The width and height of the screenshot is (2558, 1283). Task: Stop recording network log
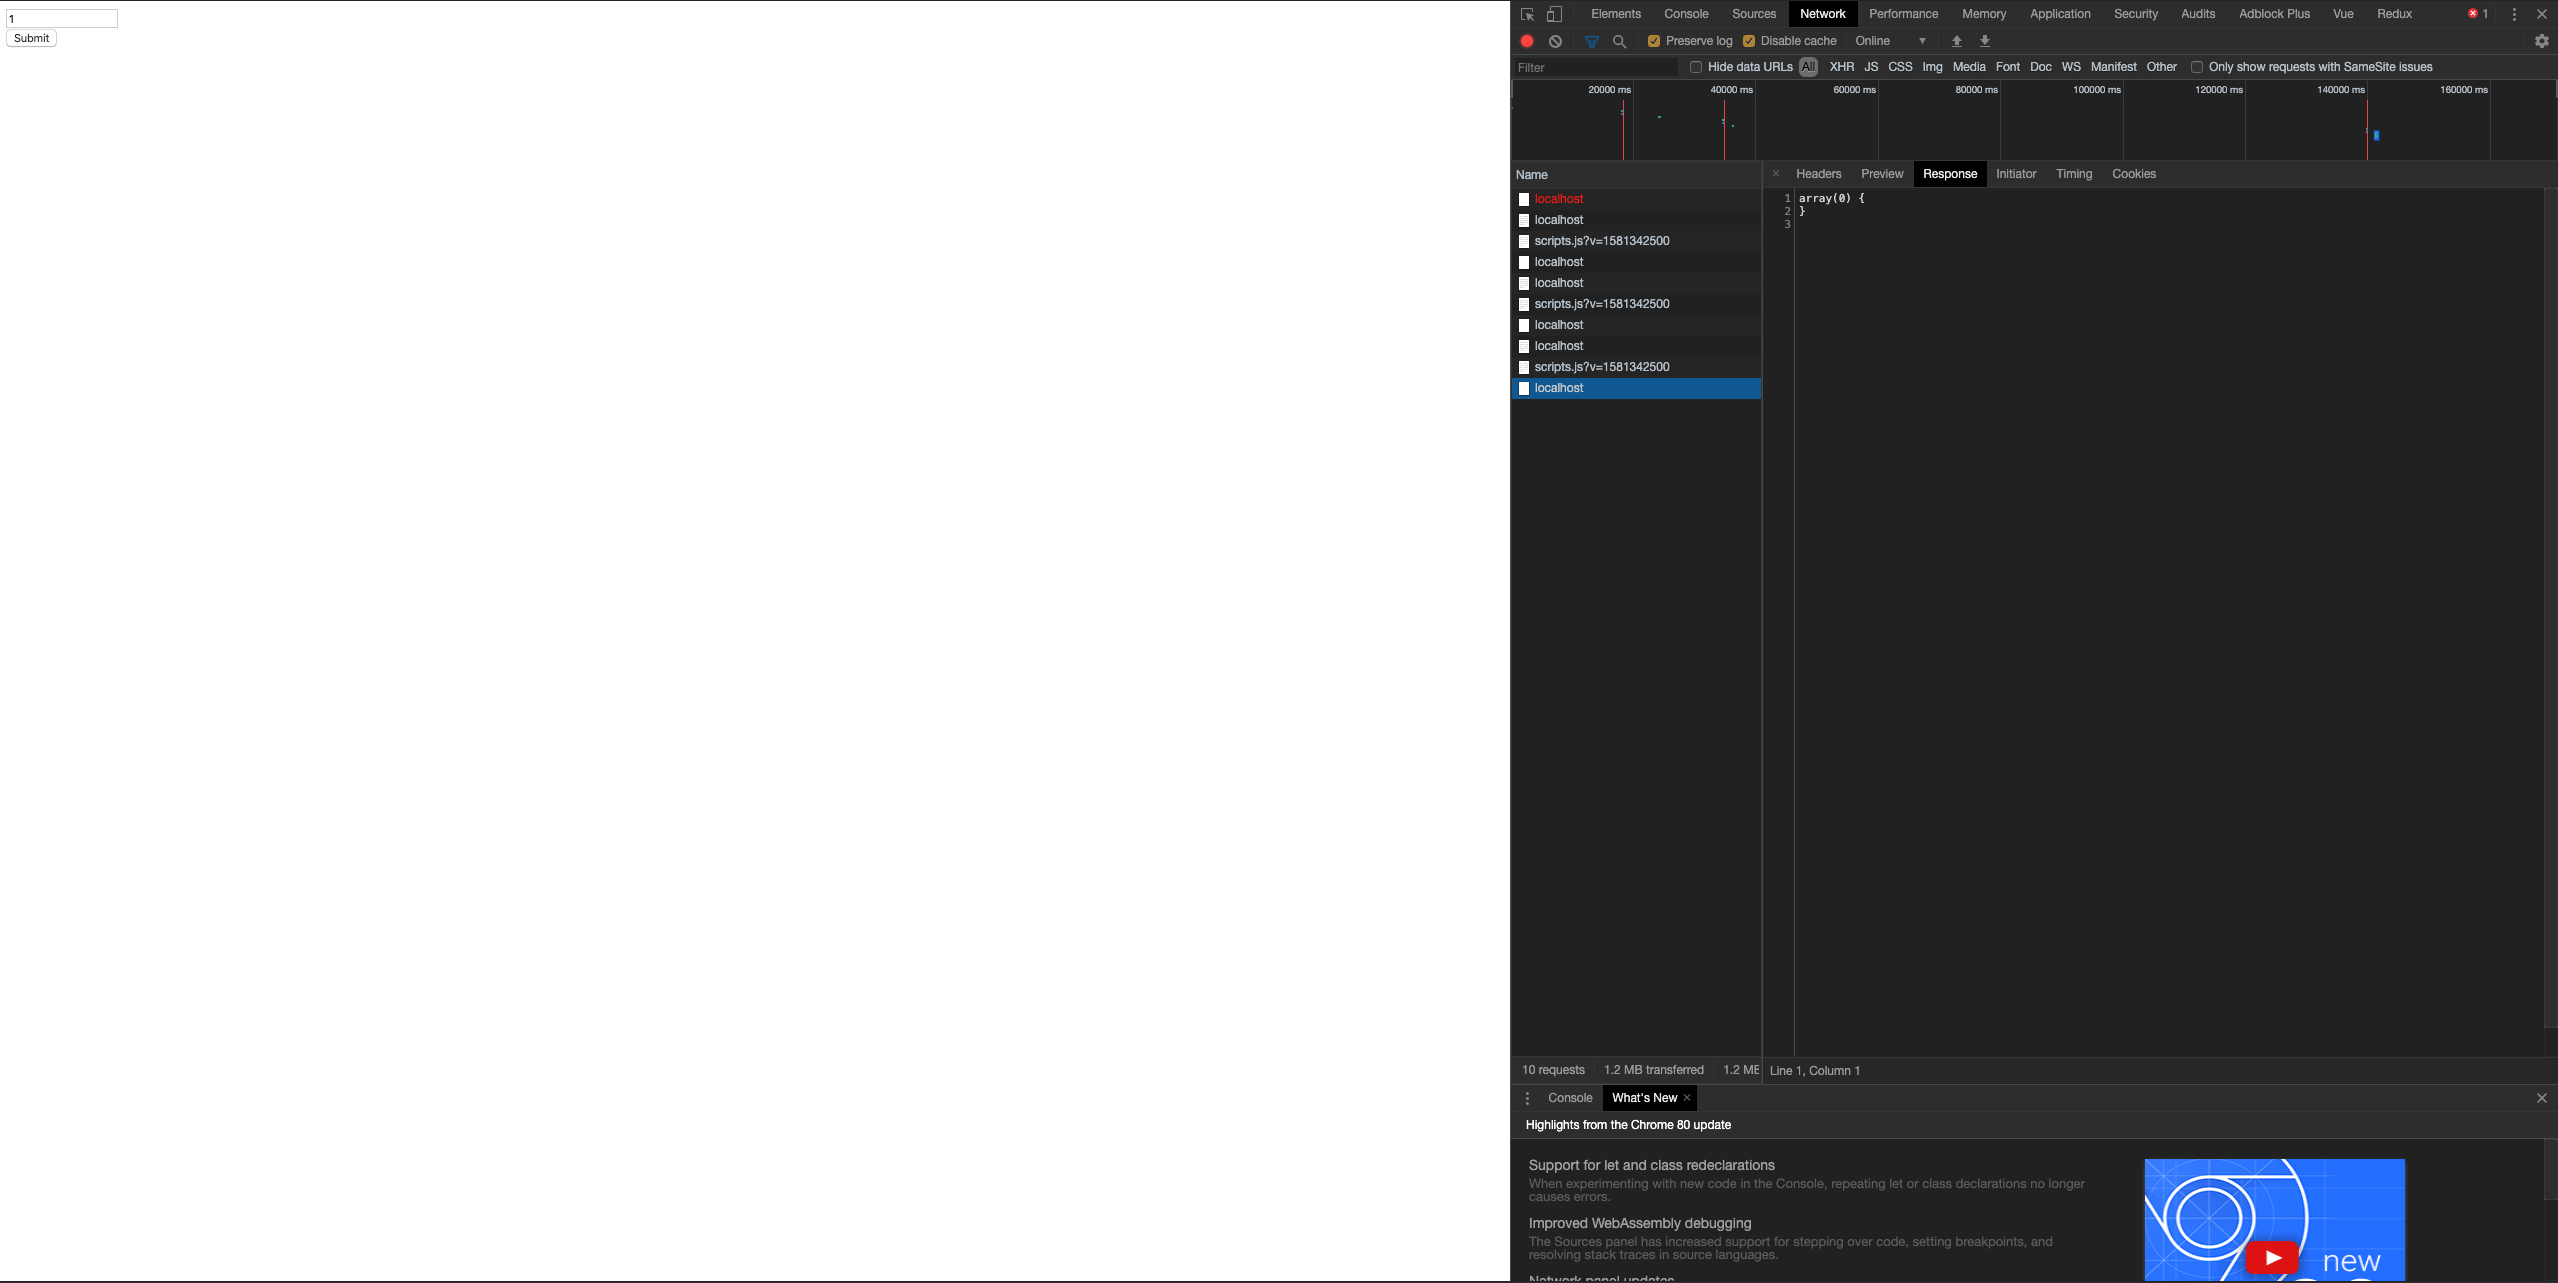tap(1527, 41)
